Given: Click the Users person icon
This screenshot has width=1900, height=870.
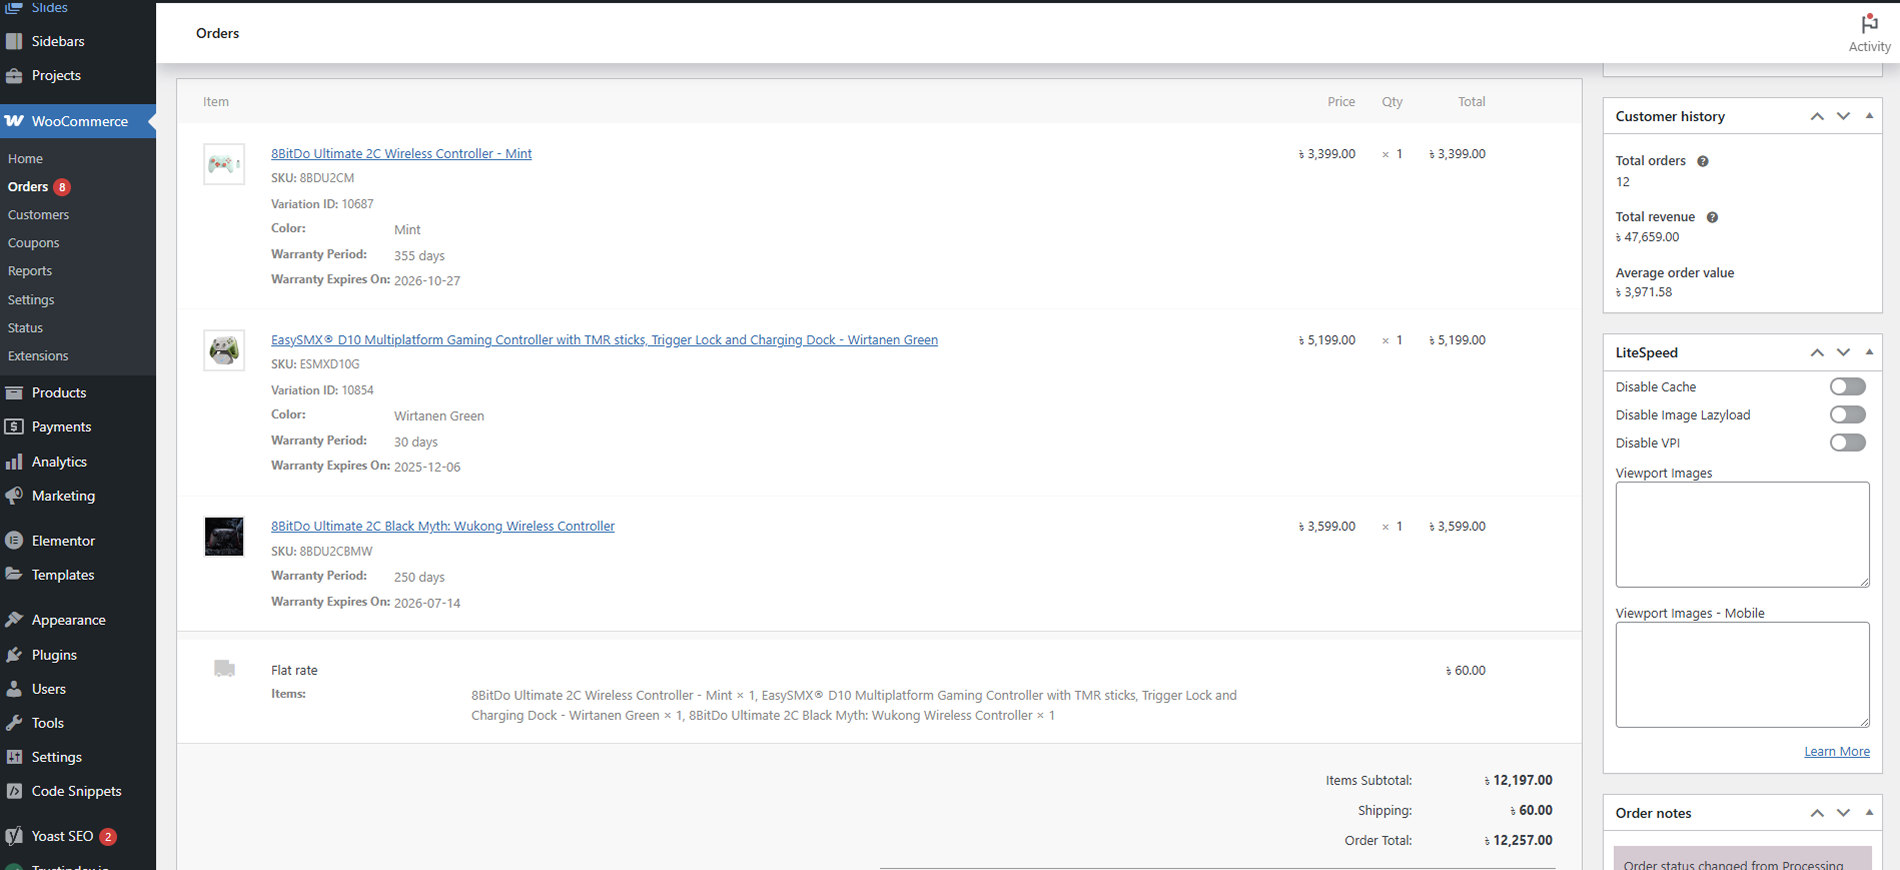Looking at the screenshot, I should pos(14,688).
